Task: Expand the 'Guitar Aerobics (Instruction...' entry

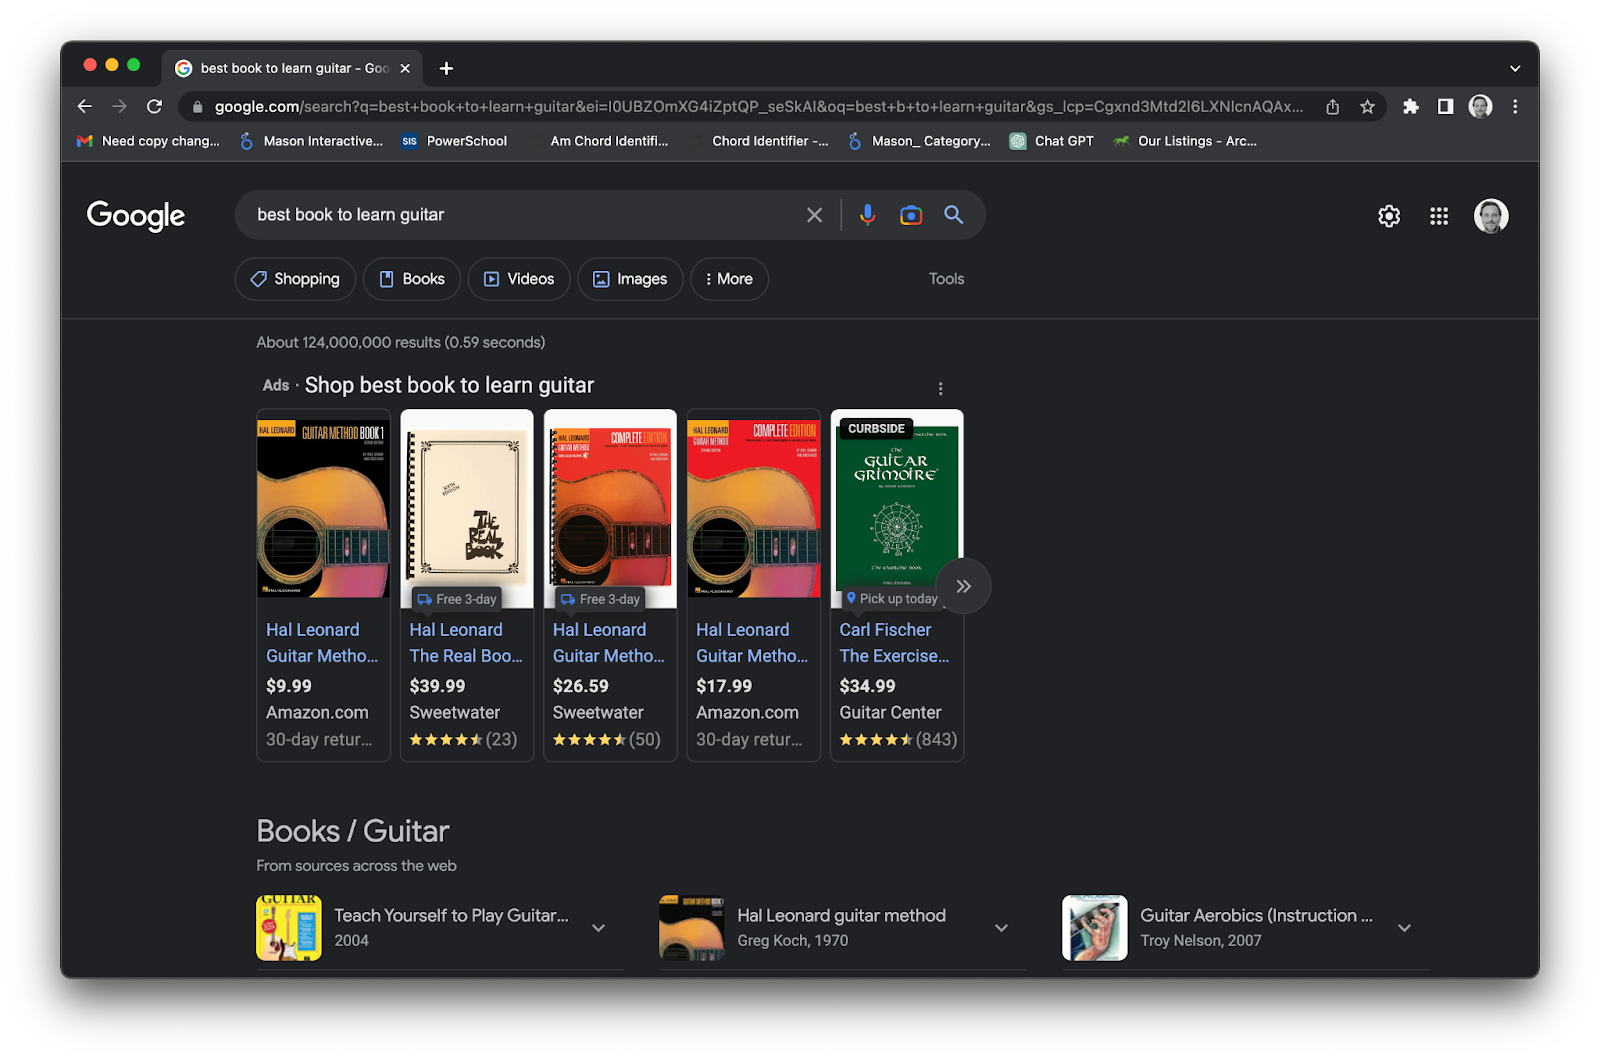Action: [1404, 928]
